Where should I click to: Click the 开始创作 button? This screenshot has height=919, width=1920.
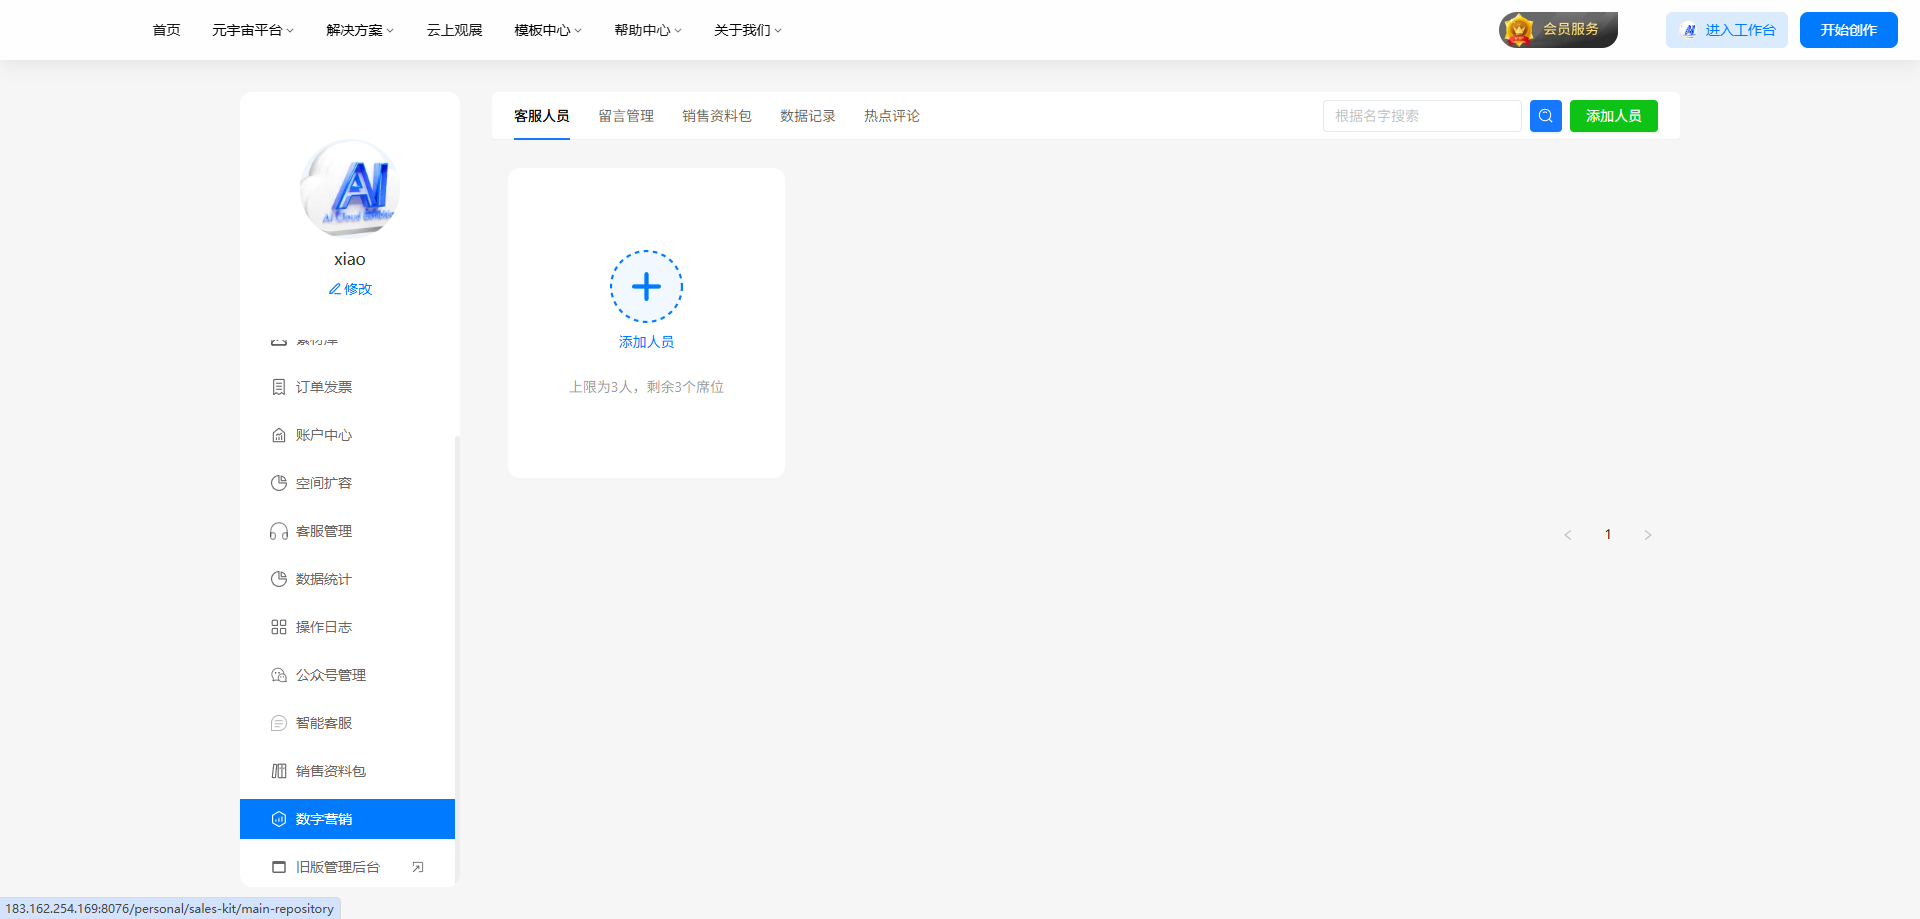[x=1848, y=30]
